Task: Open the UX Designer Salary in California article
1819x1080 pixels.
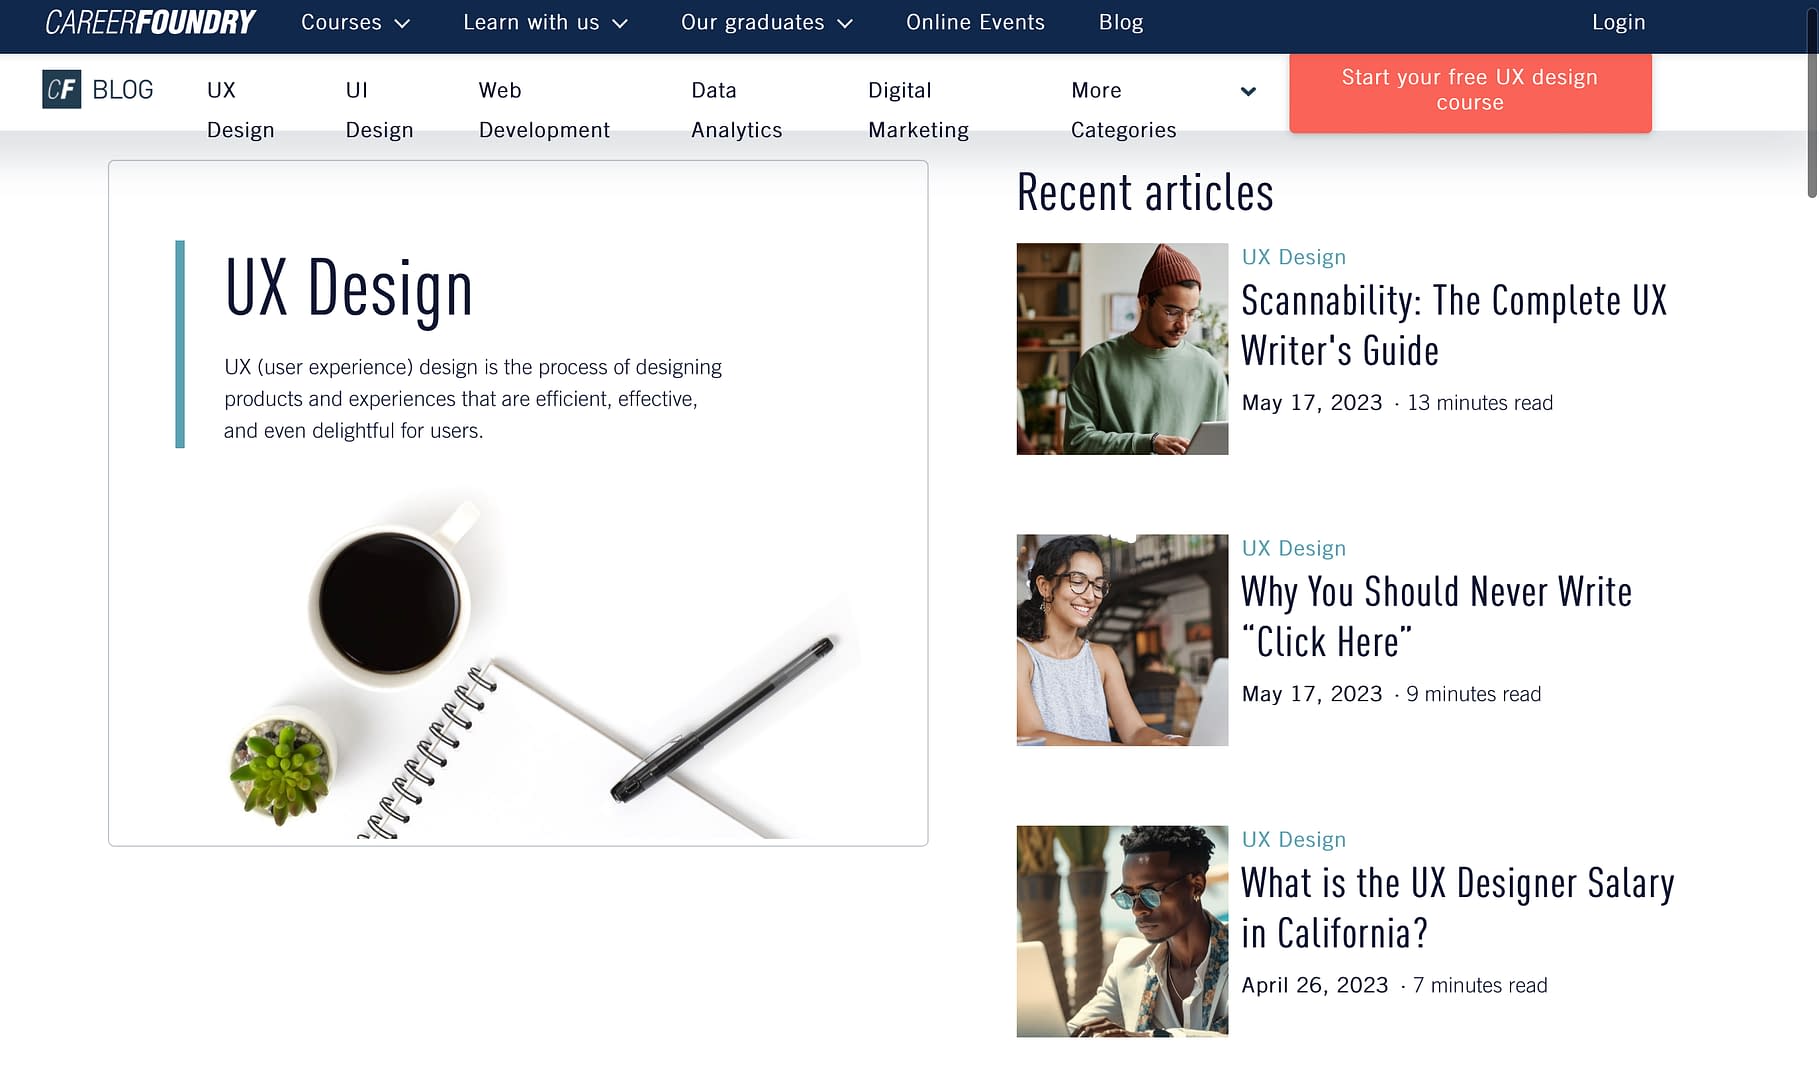Action: (1457, 907)
